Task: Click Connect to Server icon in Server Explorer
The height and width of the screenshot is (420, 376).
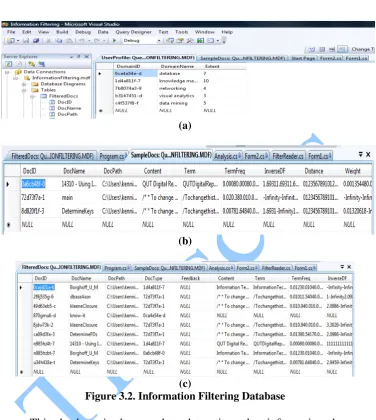Action: pyautogui.click(x=41, y=64)
